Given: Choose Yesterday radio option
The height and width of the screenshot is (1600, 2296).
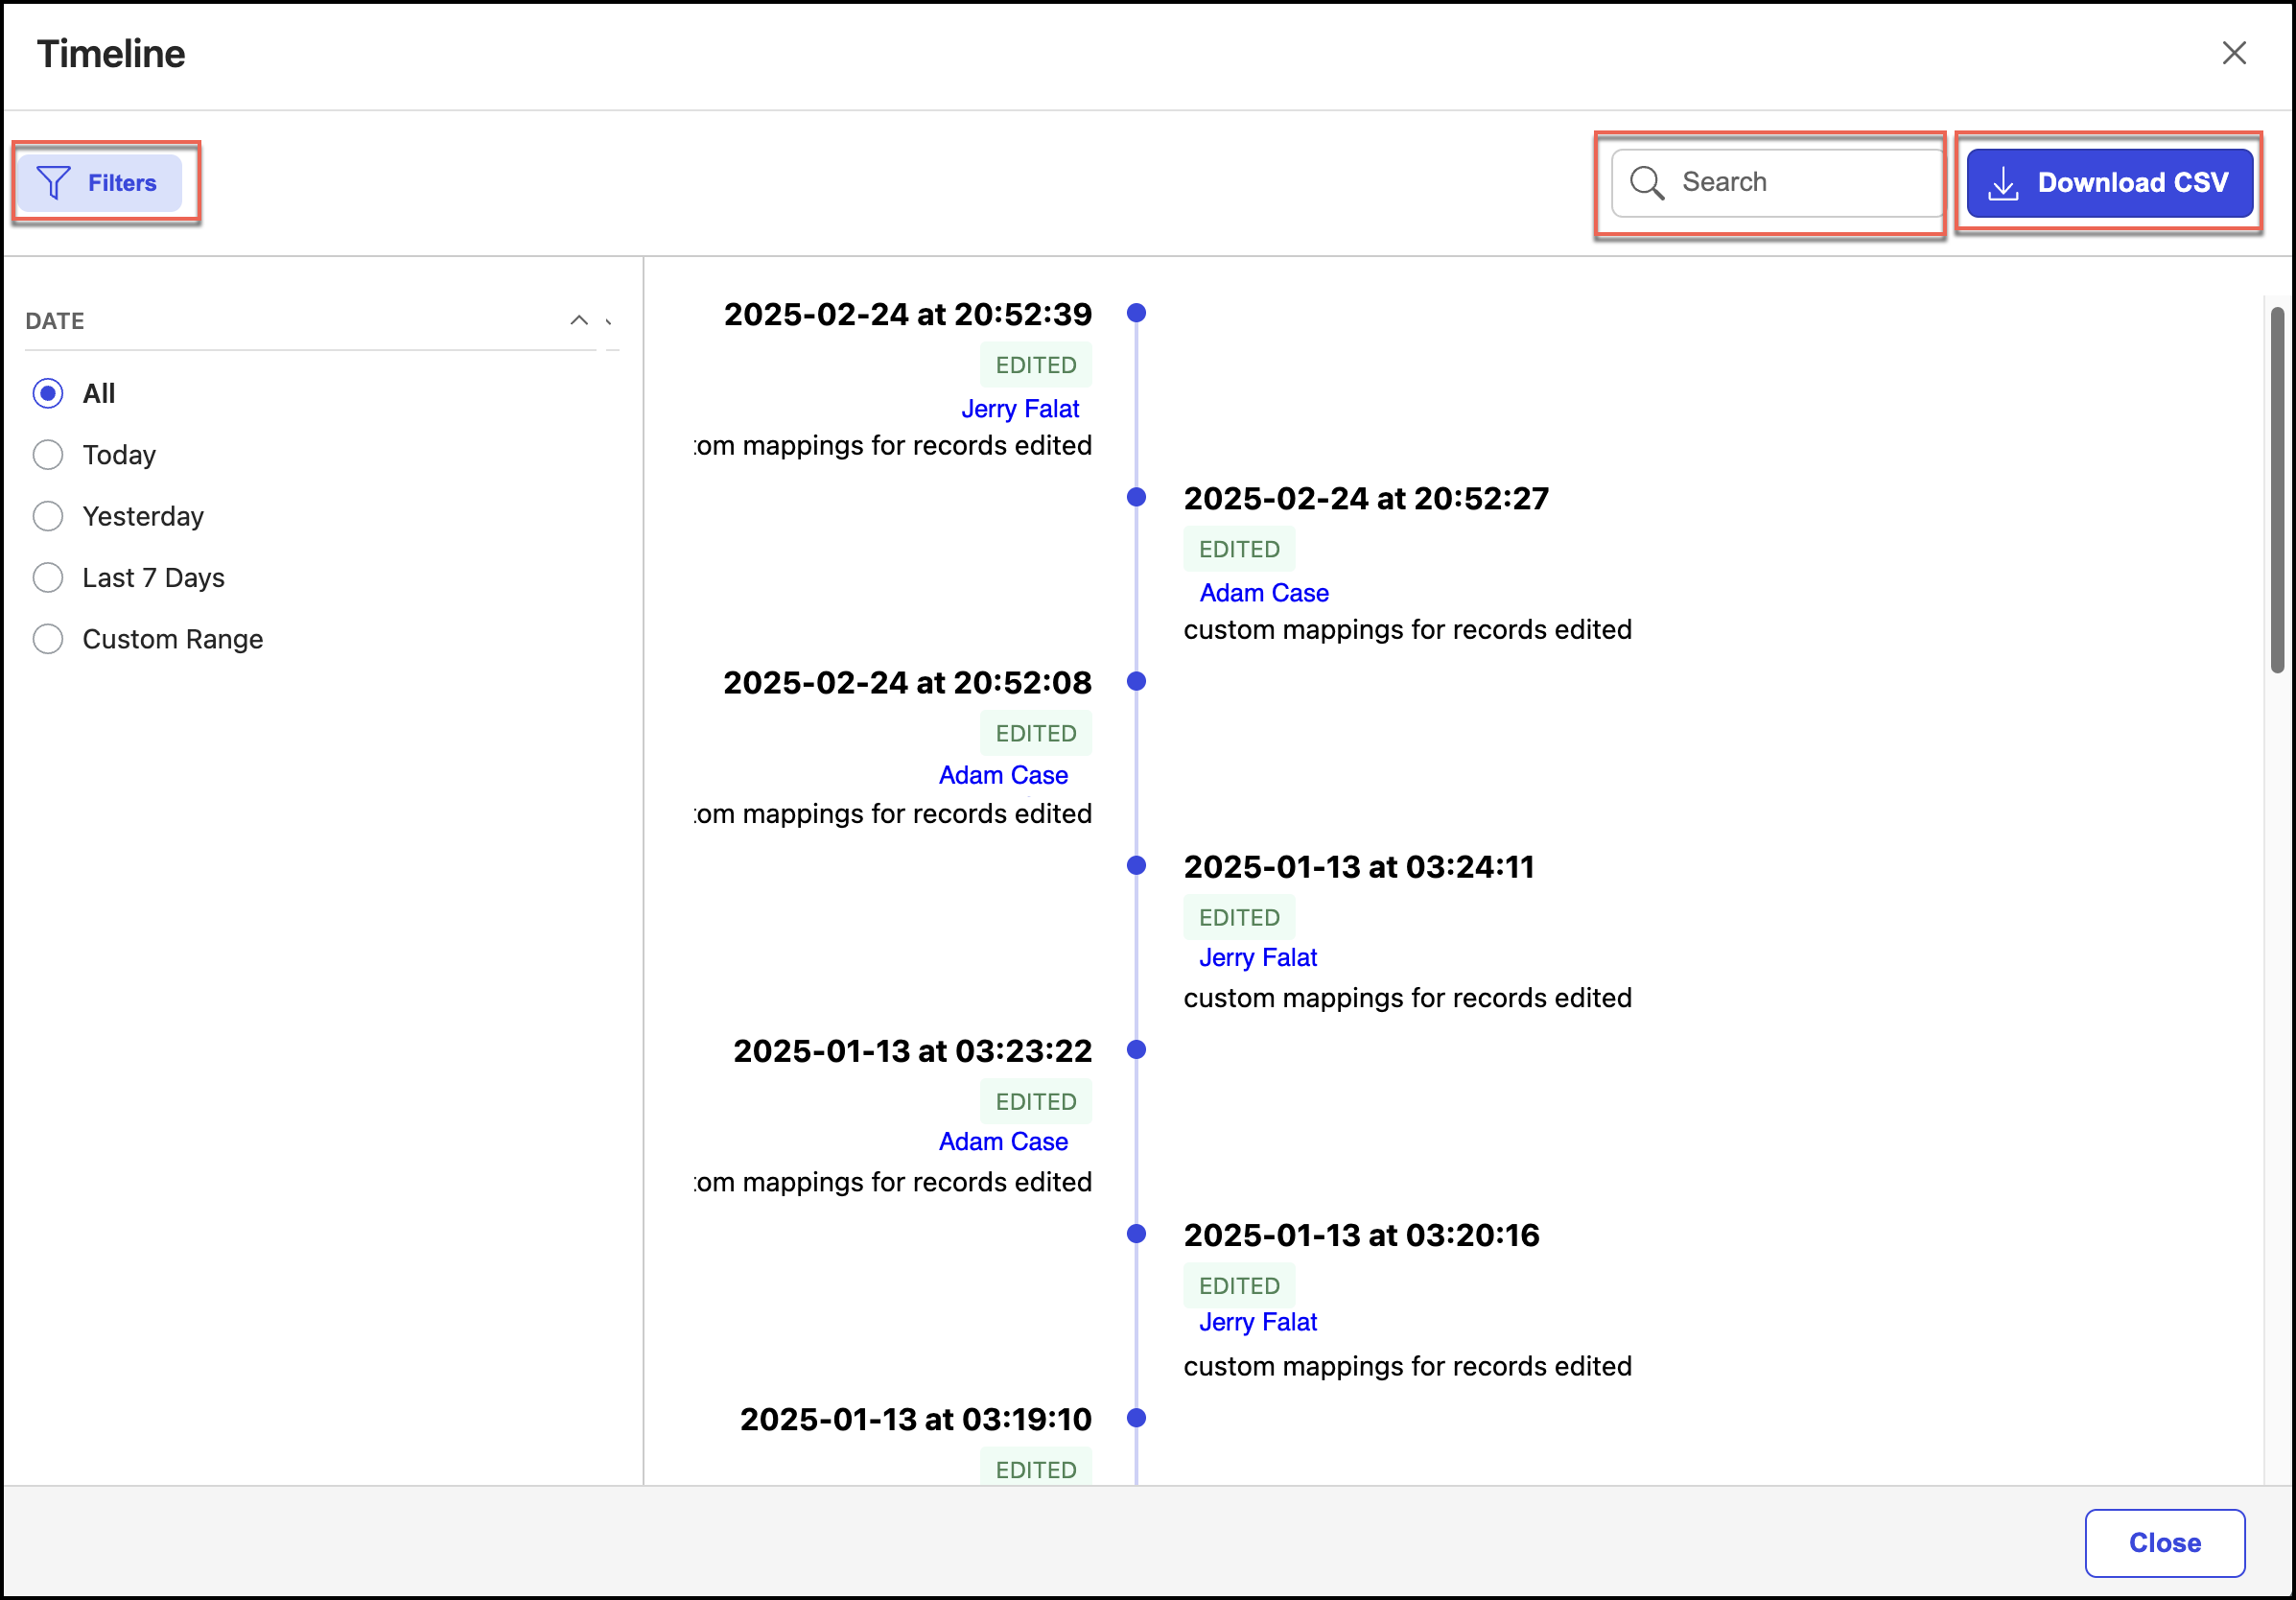Looking at the screenshot, I should tap(48, 517).
